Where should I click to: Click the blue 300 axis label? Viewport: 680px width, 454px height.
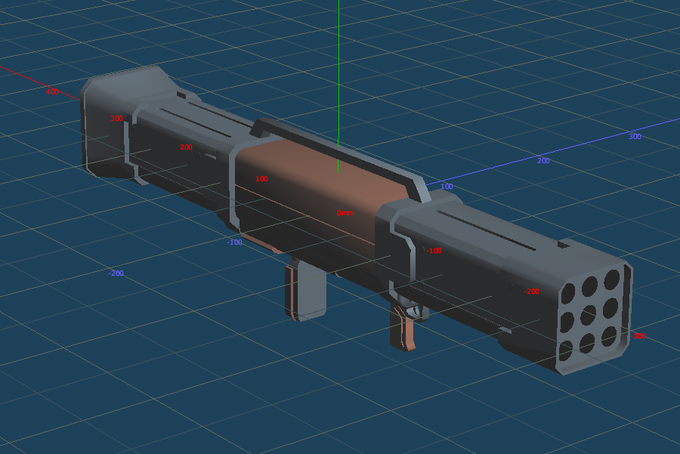pyautogui.click(x=635, y=137)
